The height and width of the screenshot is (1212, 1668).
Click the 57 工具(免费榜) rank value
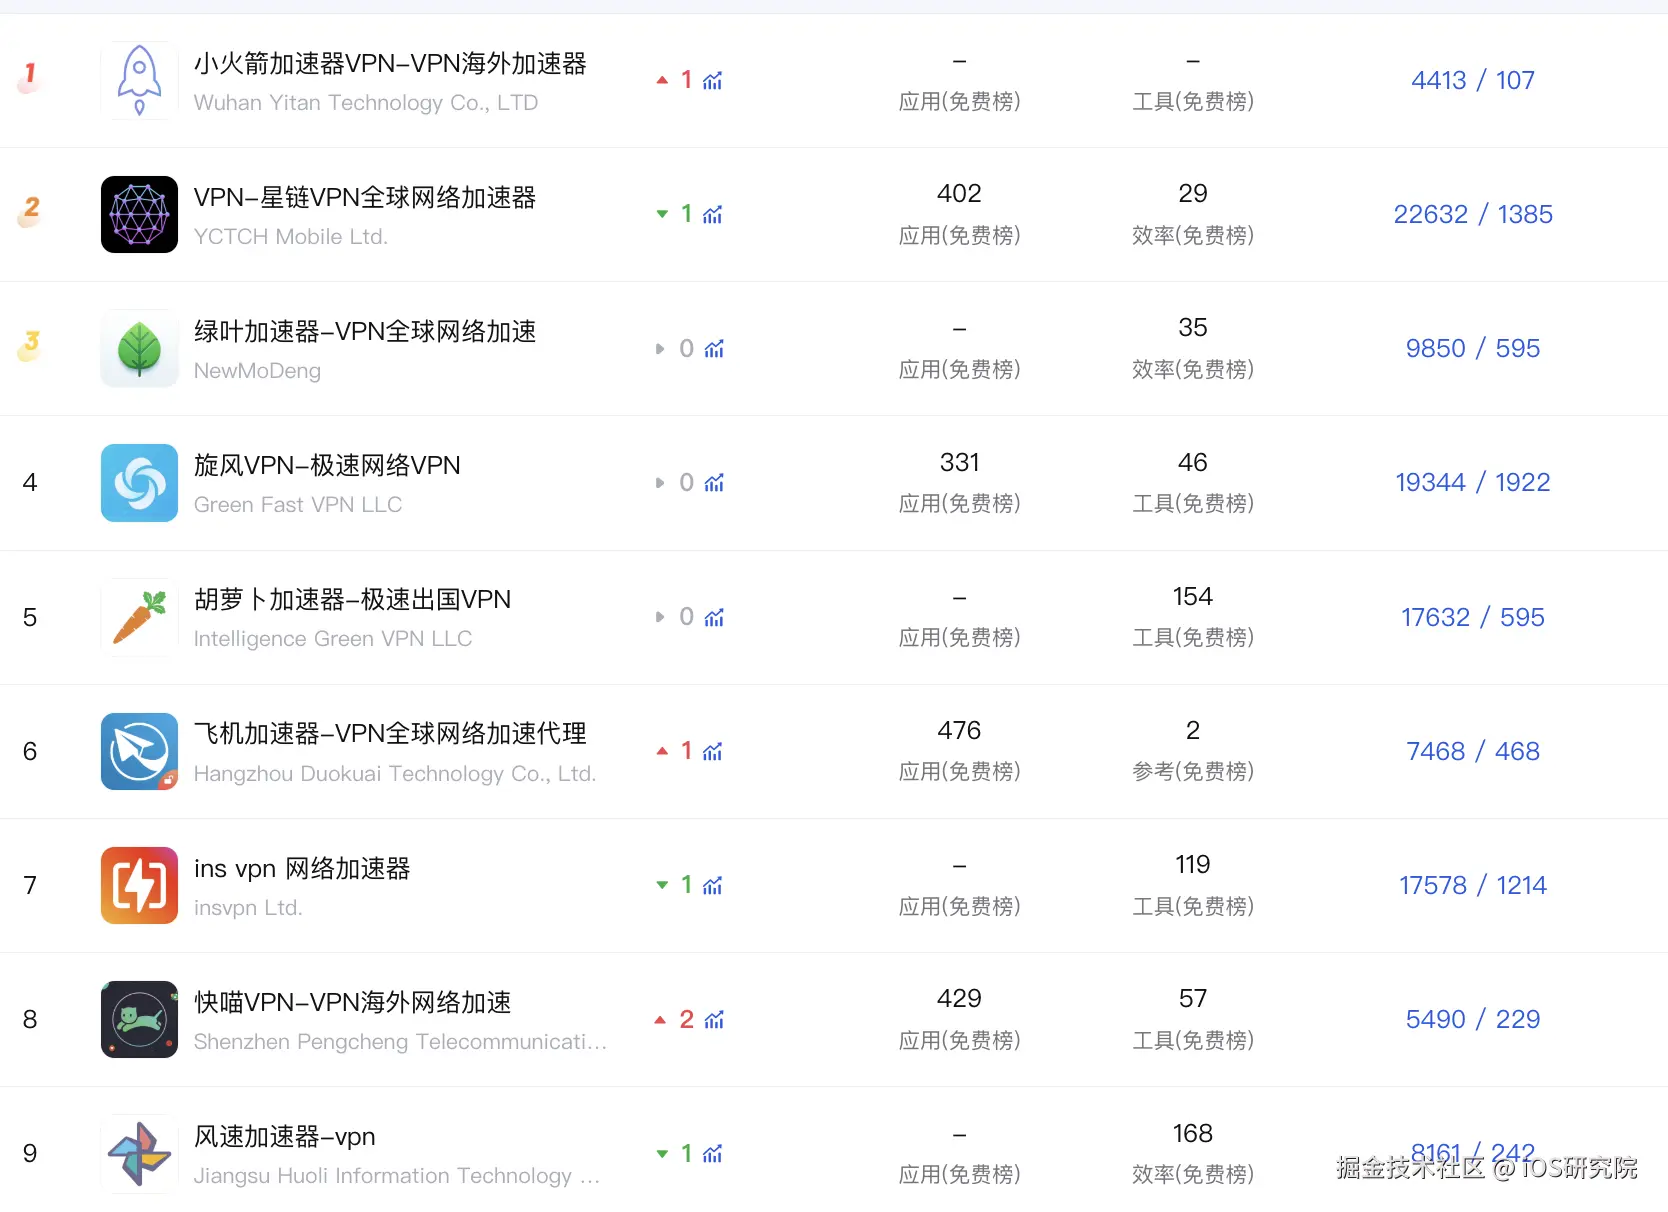(1193, 998)
